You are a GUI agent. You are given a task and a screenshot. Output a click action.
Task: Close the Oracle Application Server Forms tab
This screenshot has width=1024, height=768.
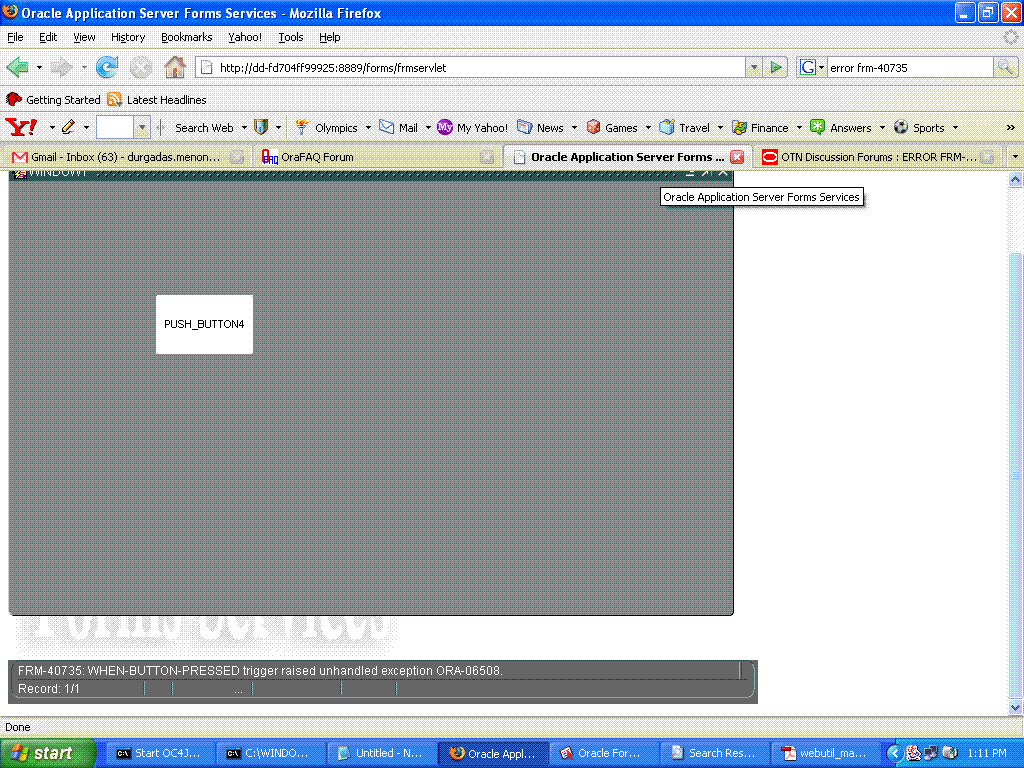[x=737, y=157]
